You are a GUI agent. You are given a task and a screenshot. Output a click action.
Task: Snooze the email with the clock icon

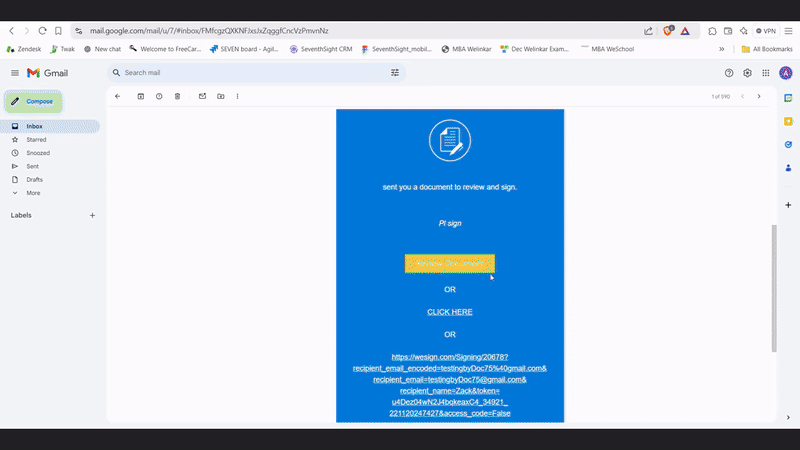[159, 96]
